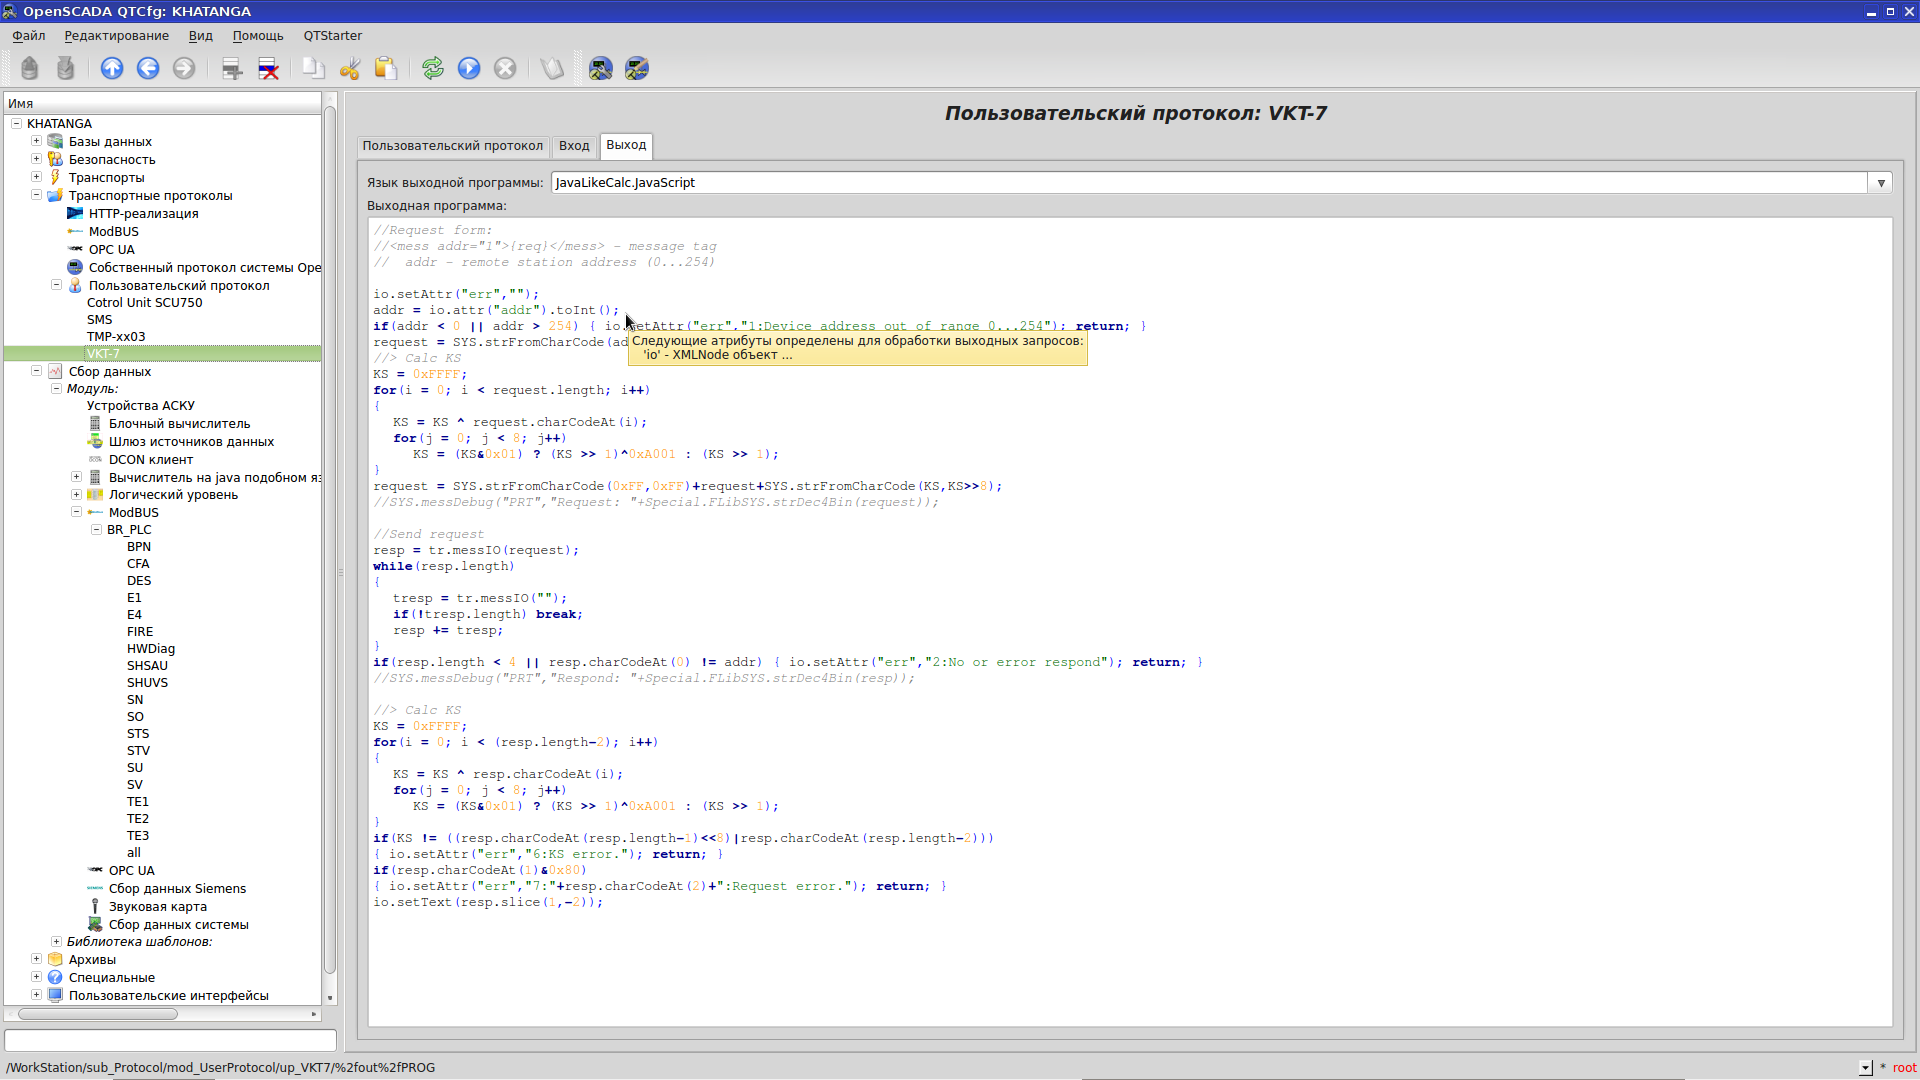Refresh the page with the green arrows icon
Screen dimensions: 1920x1080
click(433, 68)
